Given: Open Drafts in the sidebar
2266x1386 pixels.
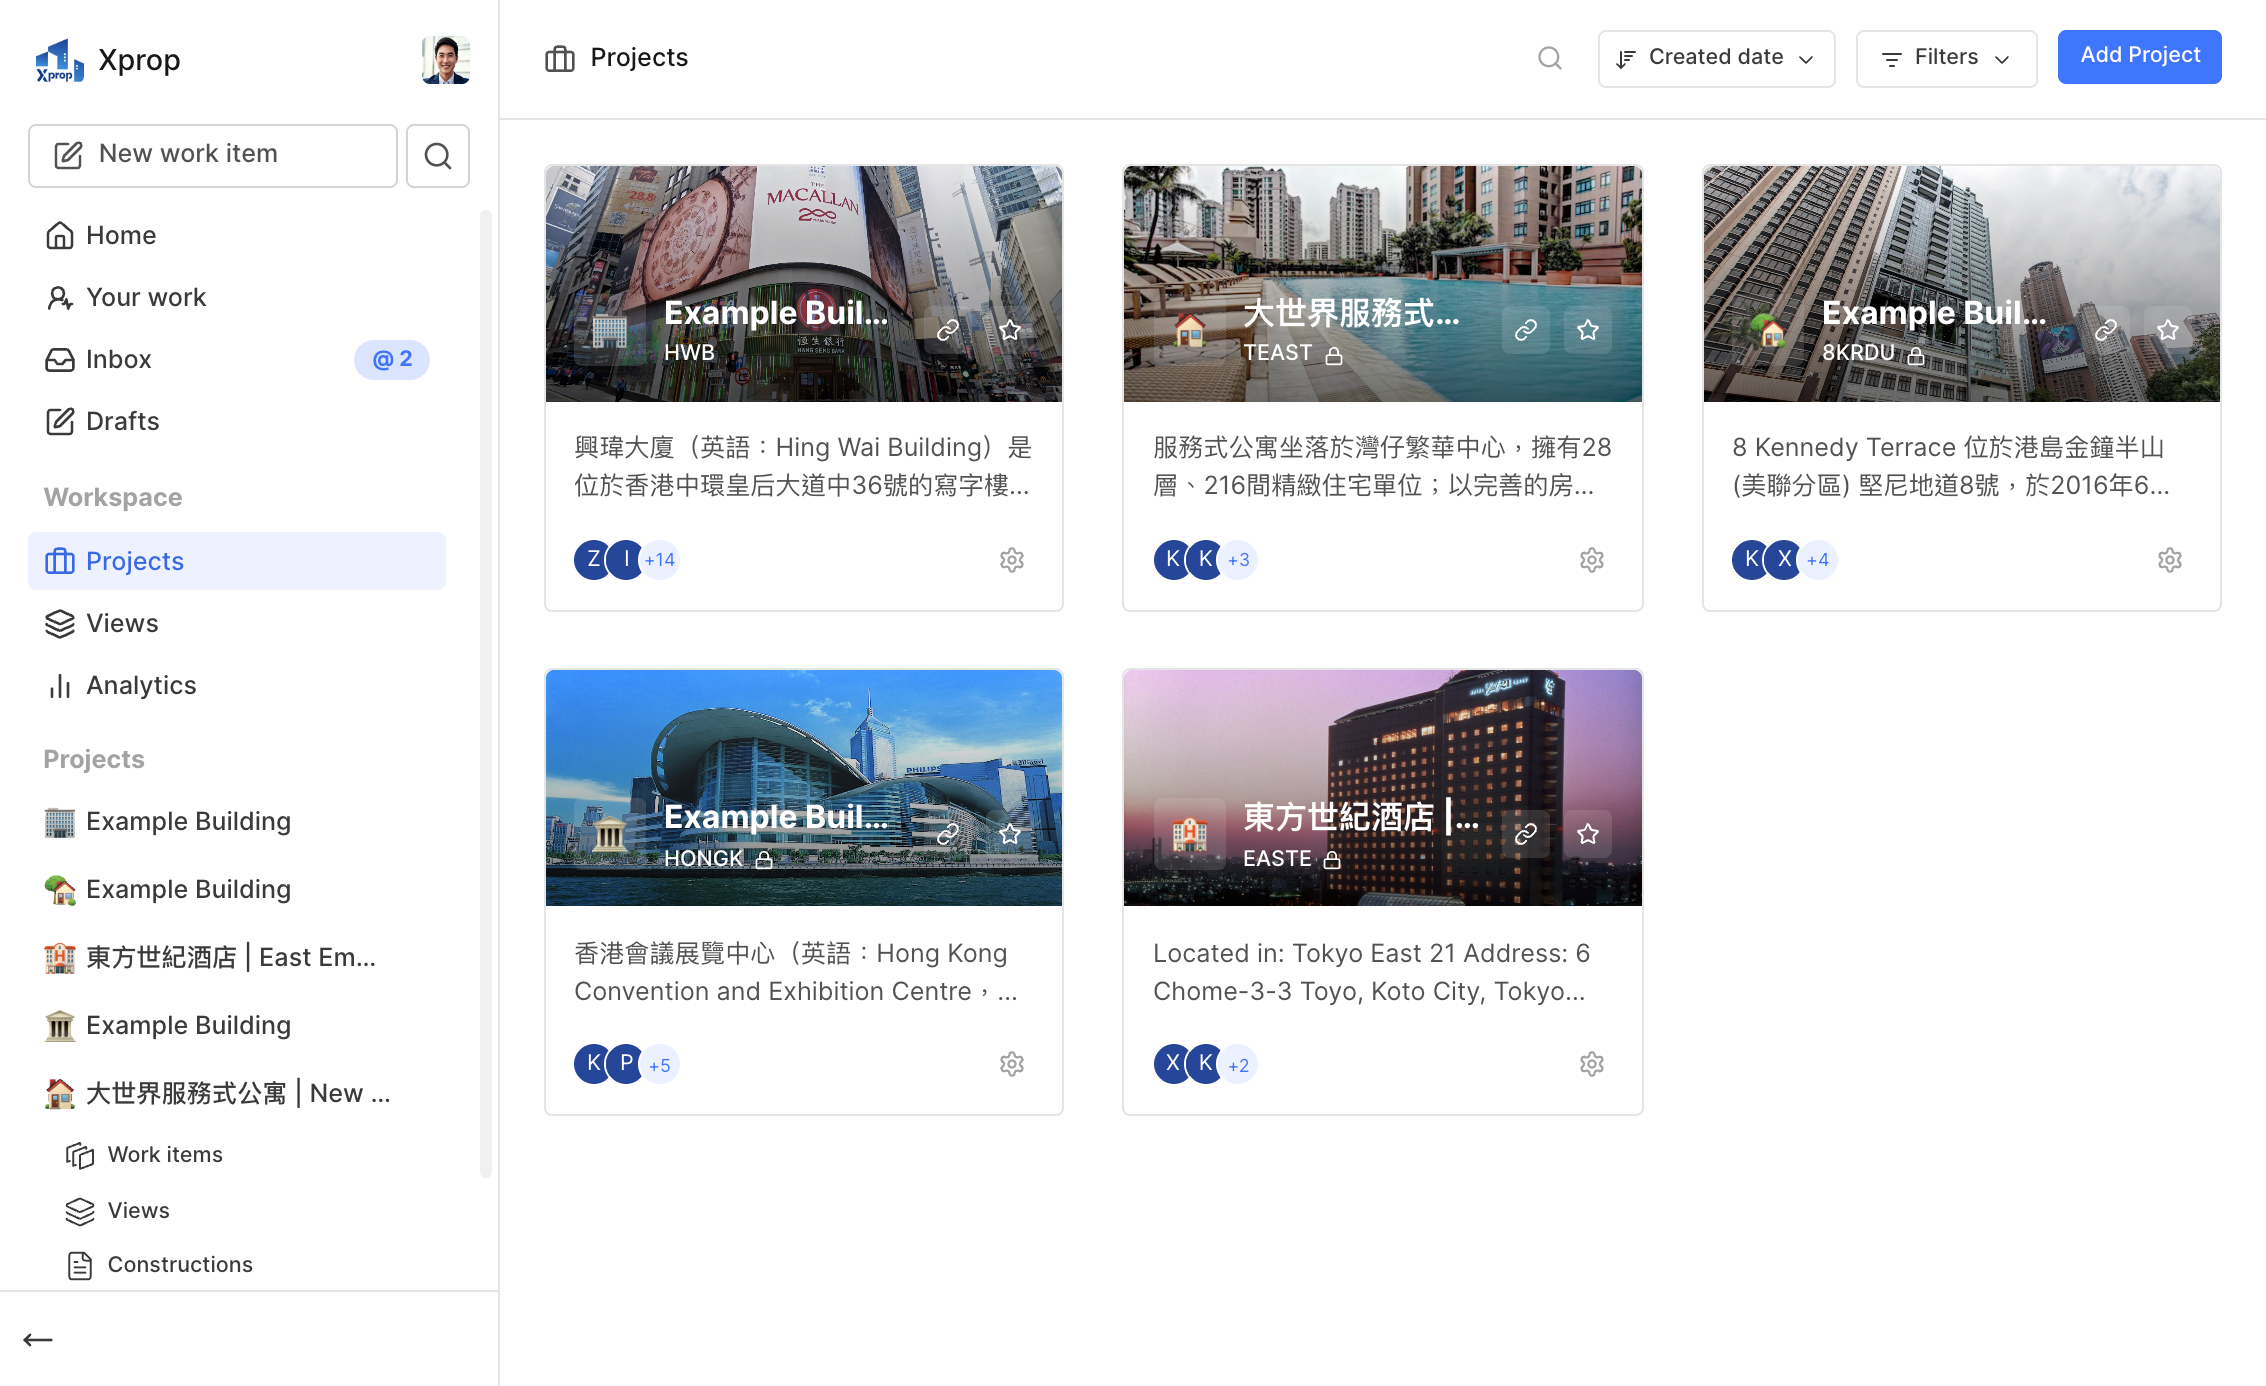Looking at the screenshot, I should tap(237, 422).
